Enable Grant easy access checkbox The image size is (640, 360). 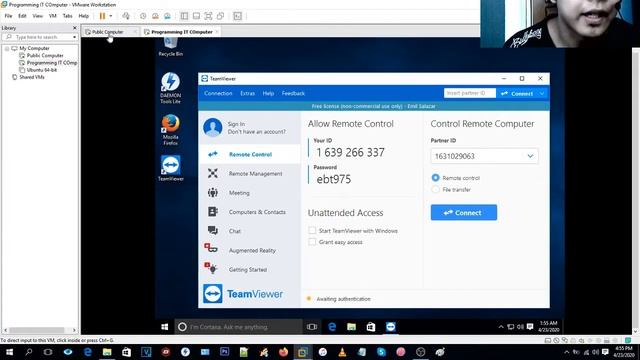pyautogui.click(x=312, y=242)
